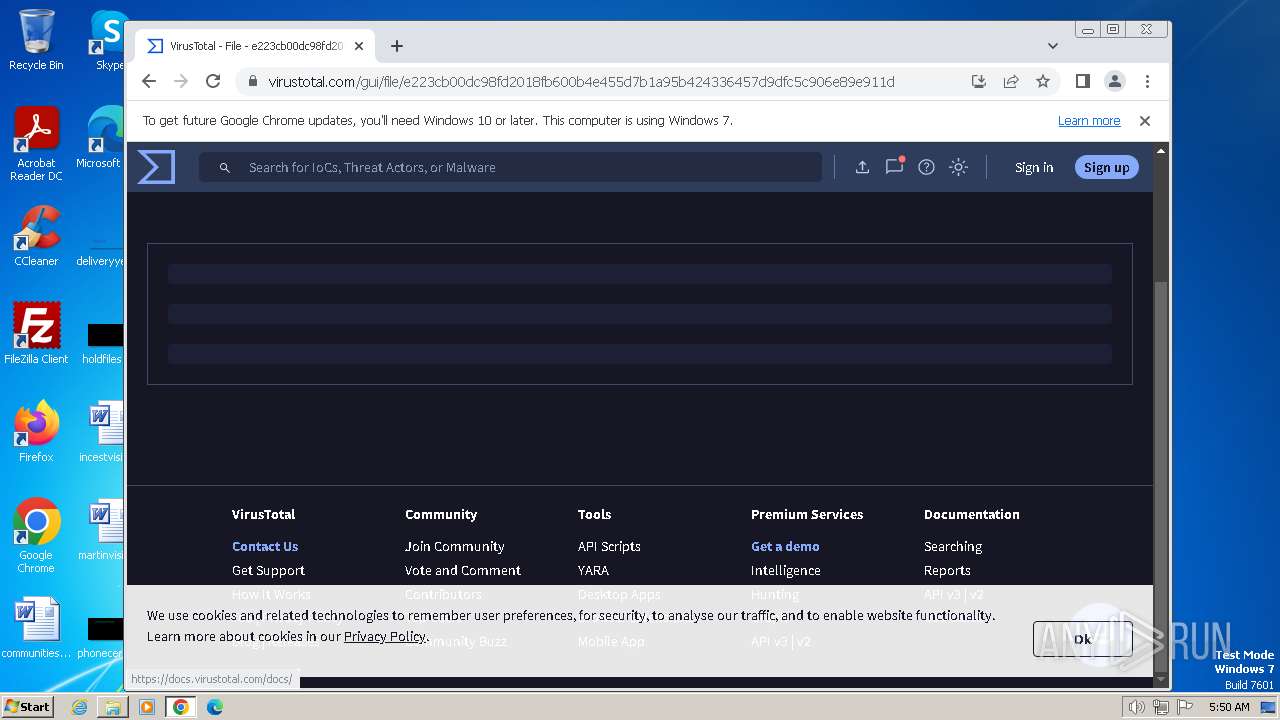Open the Join Community link
This screenshot has height=720, width=1280.
454,547
